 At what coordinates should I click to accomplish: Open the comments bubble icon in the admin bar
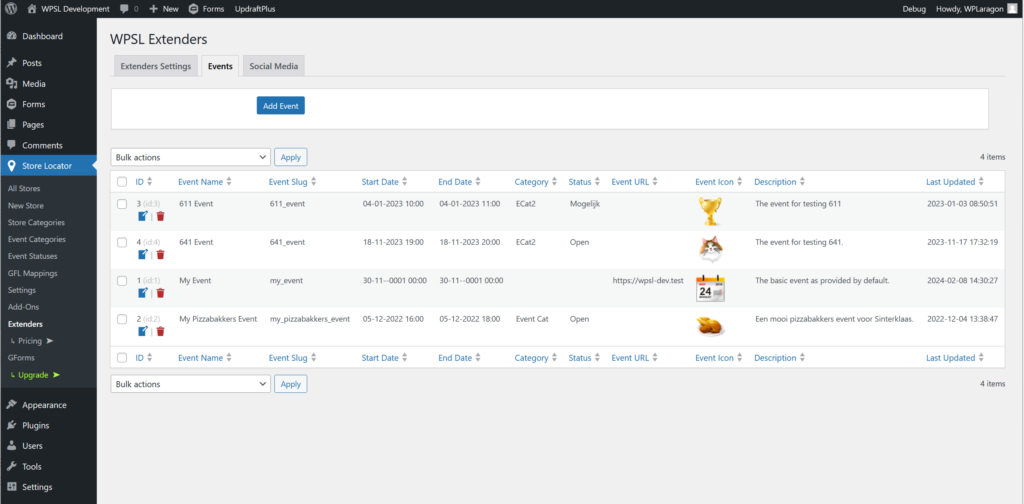(x=124, y=8)
